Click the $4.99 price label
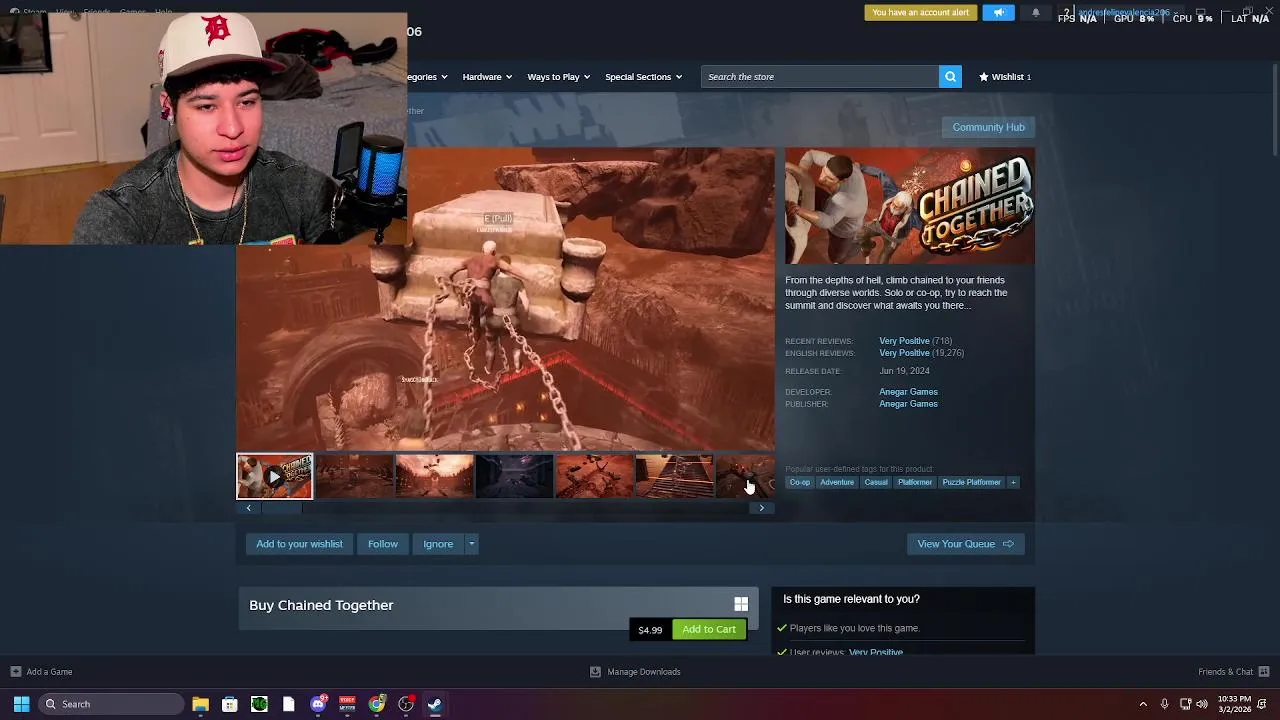The height and width of the screenshot is (720, 1280). tap(650, 630)
